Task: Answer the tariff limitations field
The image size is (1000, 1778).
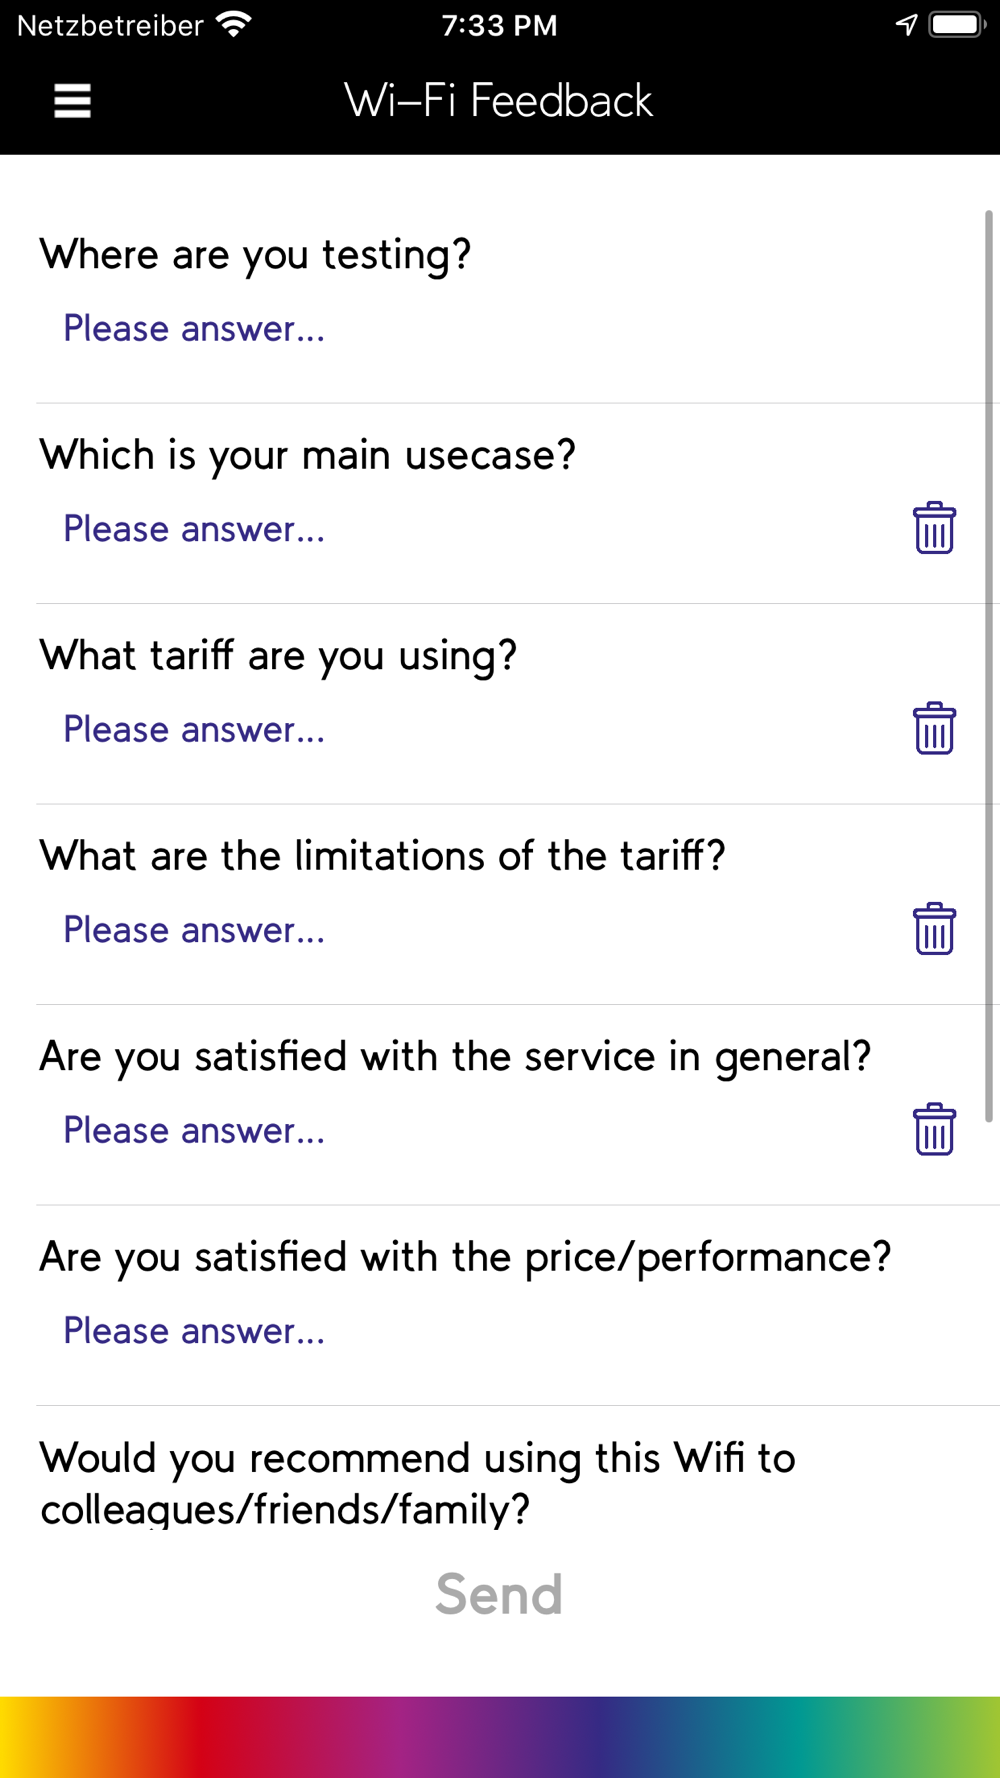Action: 194,930
